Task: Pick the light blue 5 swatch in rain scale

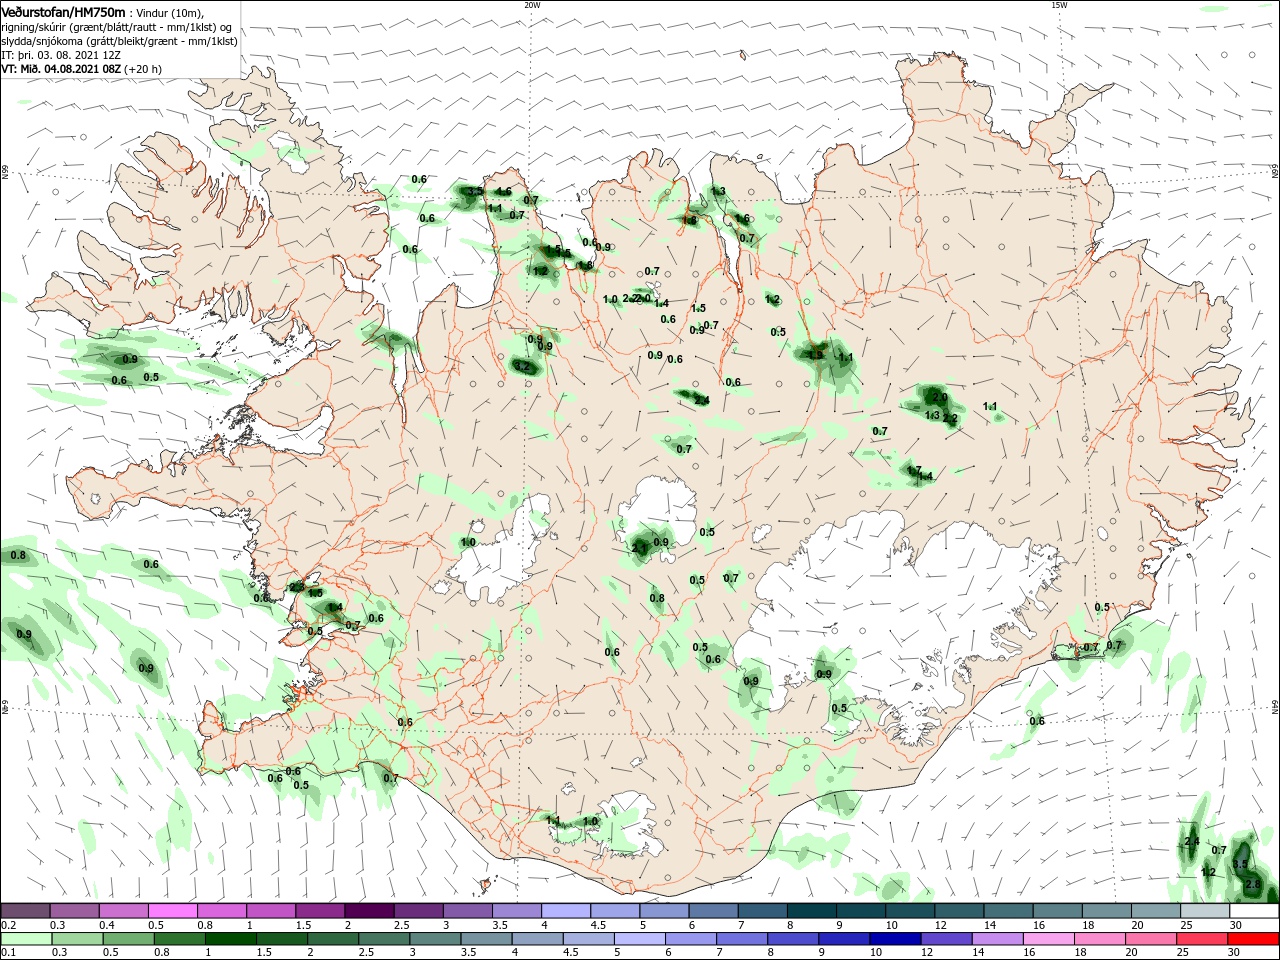Action: 638,939
